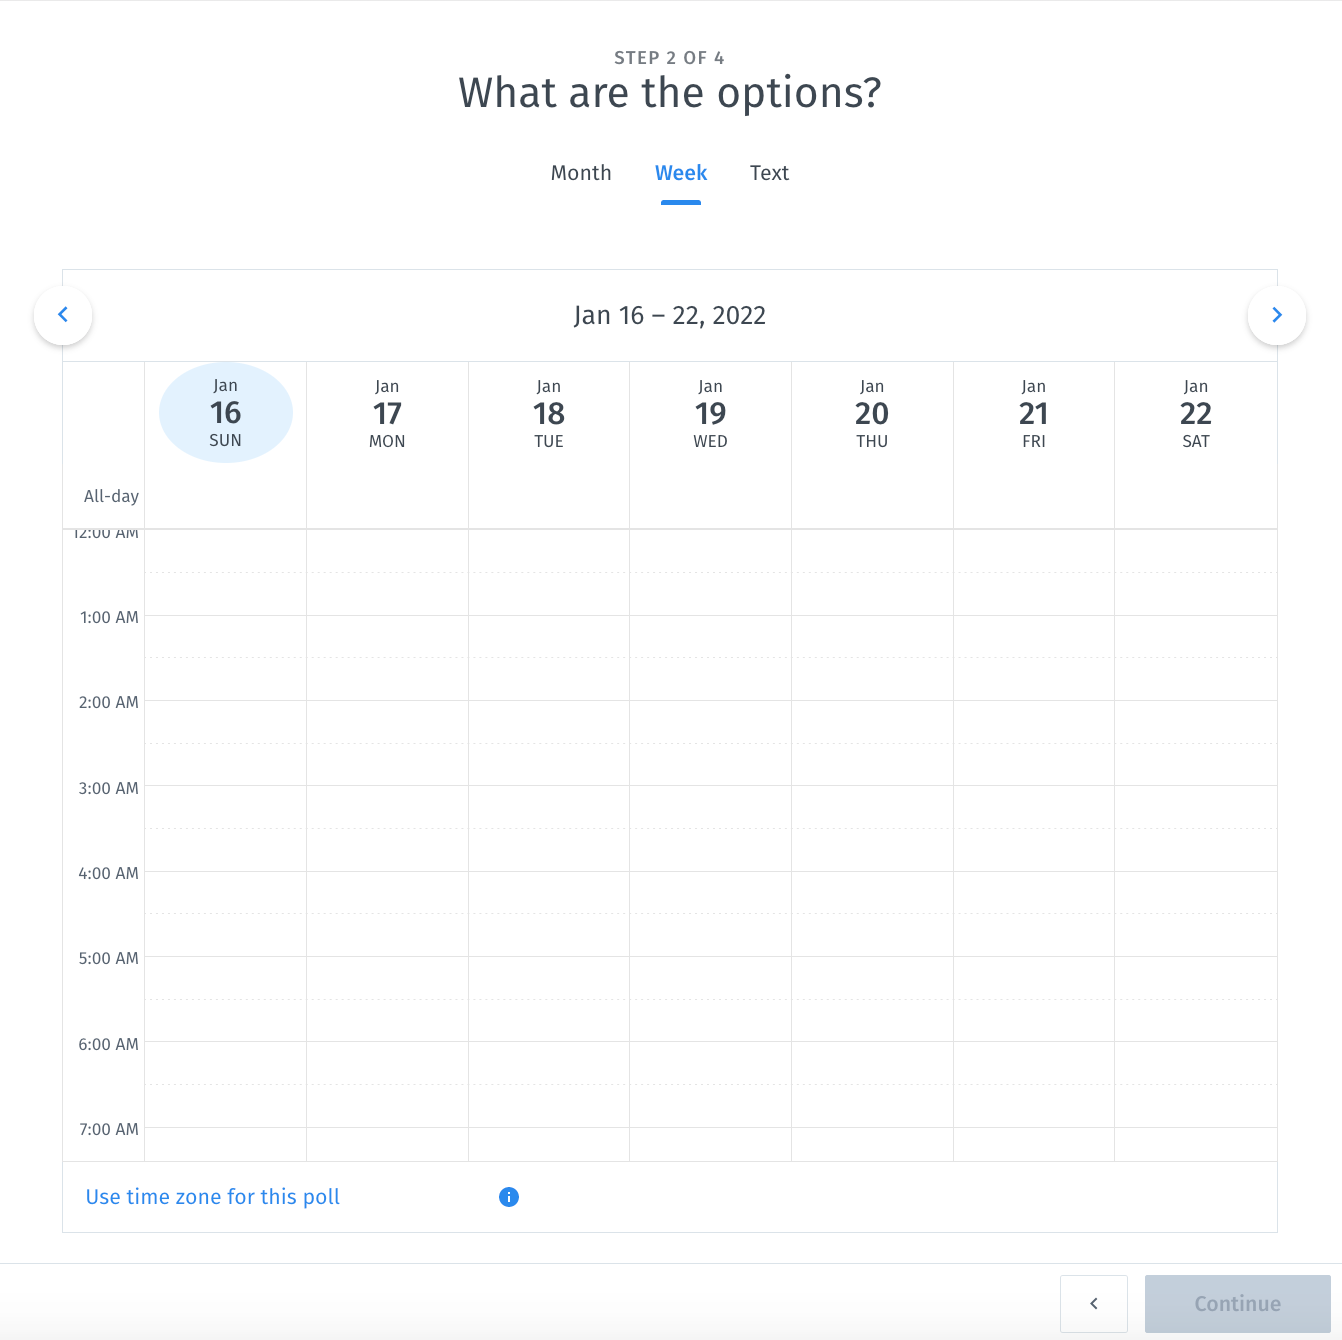This screenshot has width=1342, height=1340.
Task: Switch to the Month tab
Action: tap(581, 173)
